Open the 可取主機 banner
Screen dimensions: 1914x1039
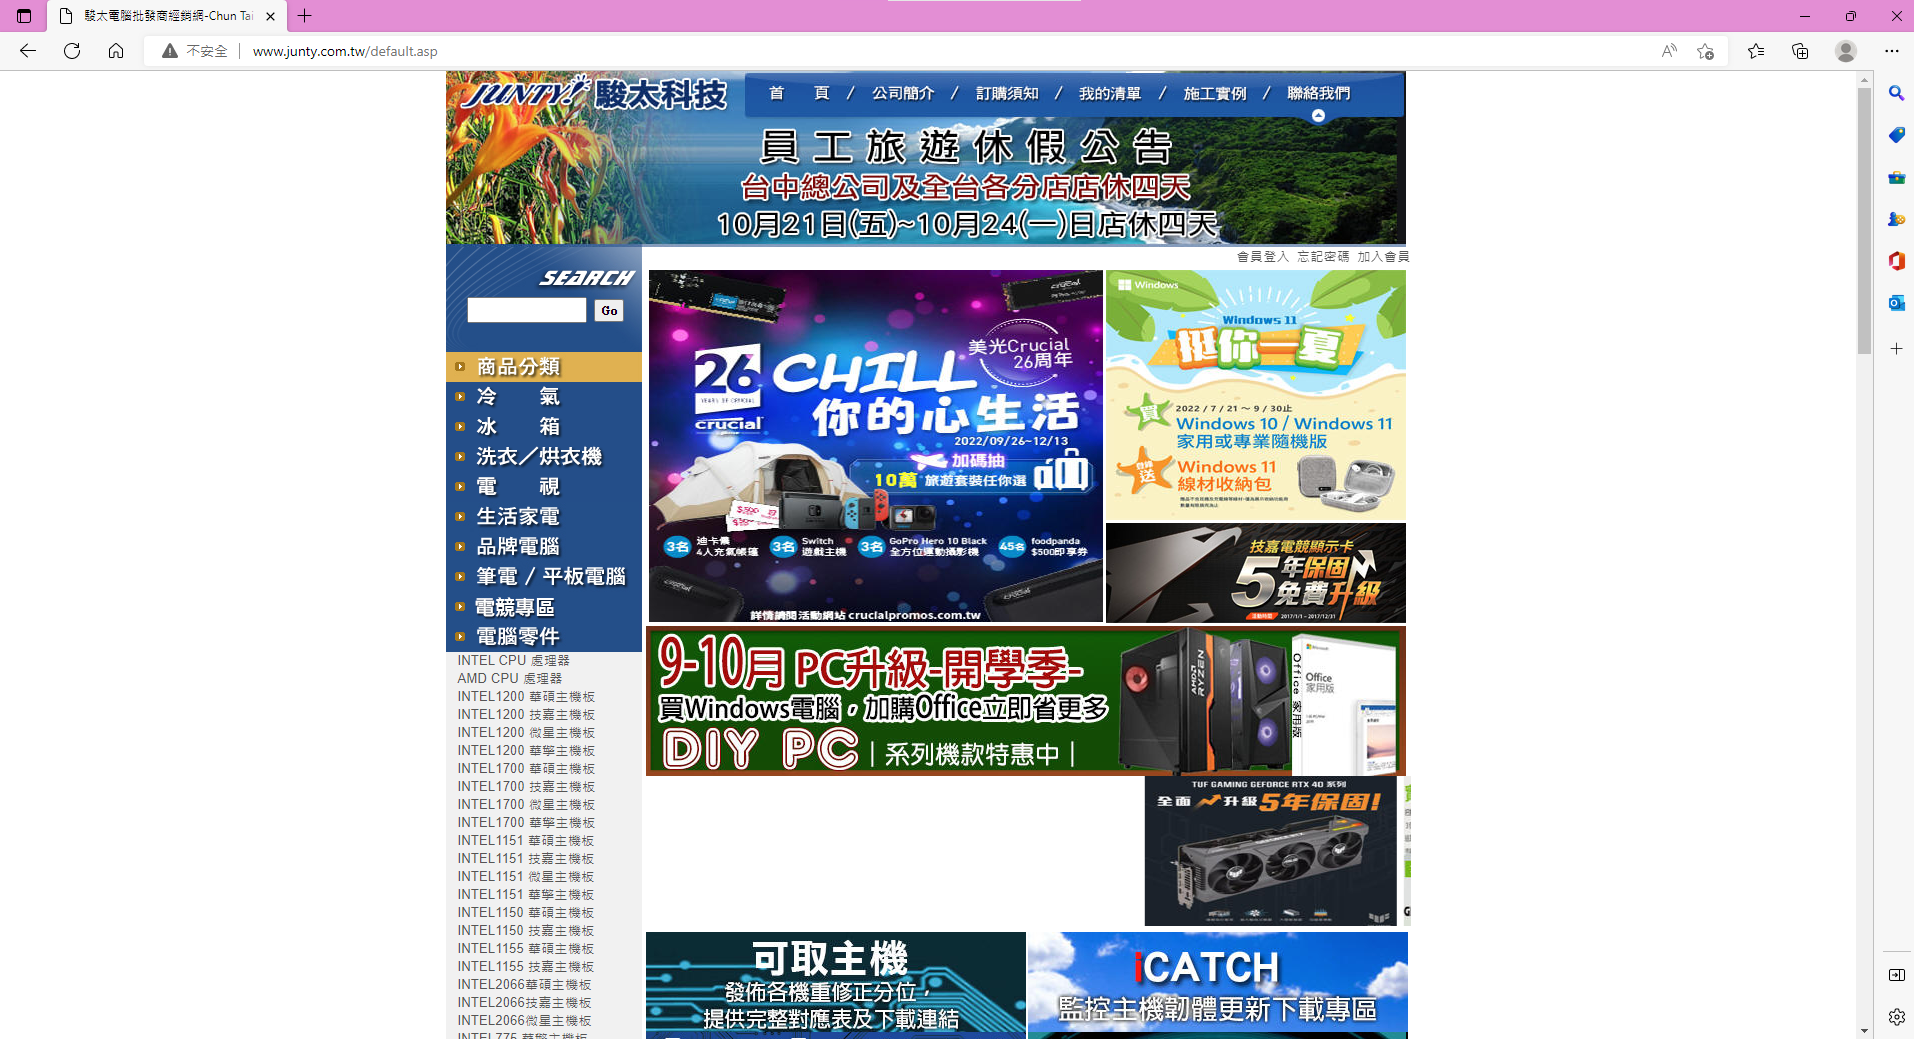(836, 985)
